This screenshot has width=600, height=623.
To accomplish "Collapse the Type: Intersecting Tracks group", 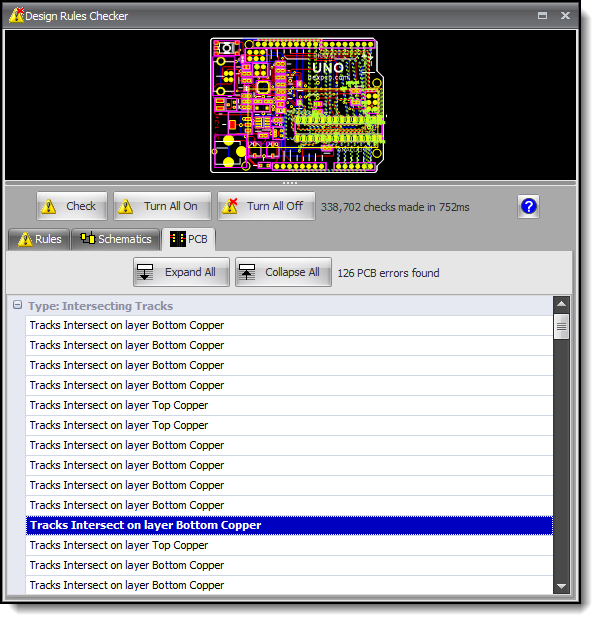I will coord(17,305).
